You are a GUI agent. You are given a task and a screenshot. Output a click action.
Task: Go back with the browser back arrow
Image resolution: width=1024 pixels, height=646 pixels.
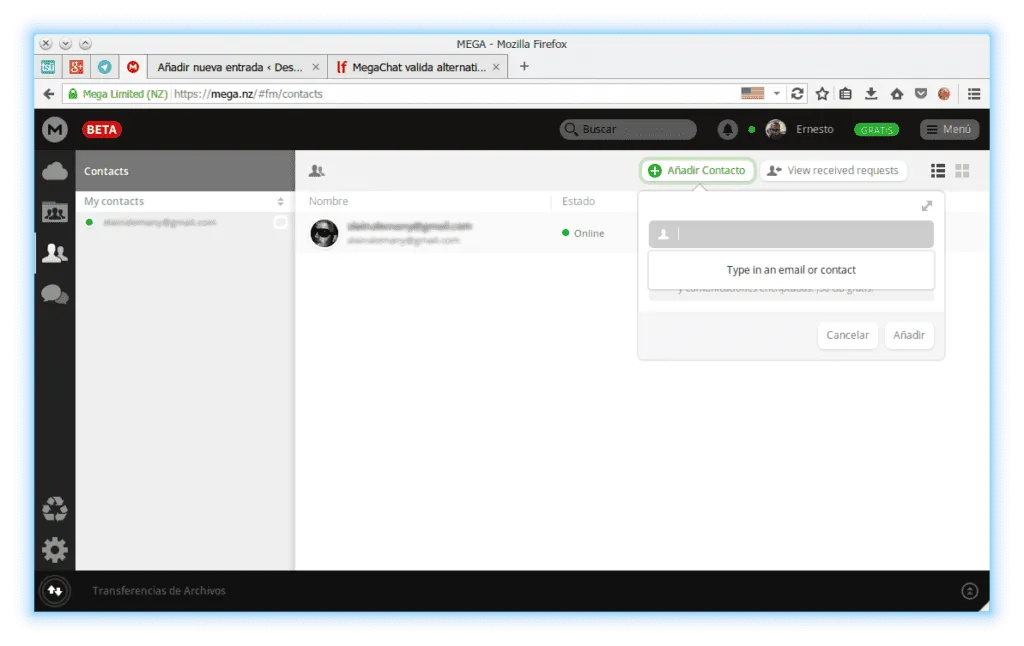(48, 94)
